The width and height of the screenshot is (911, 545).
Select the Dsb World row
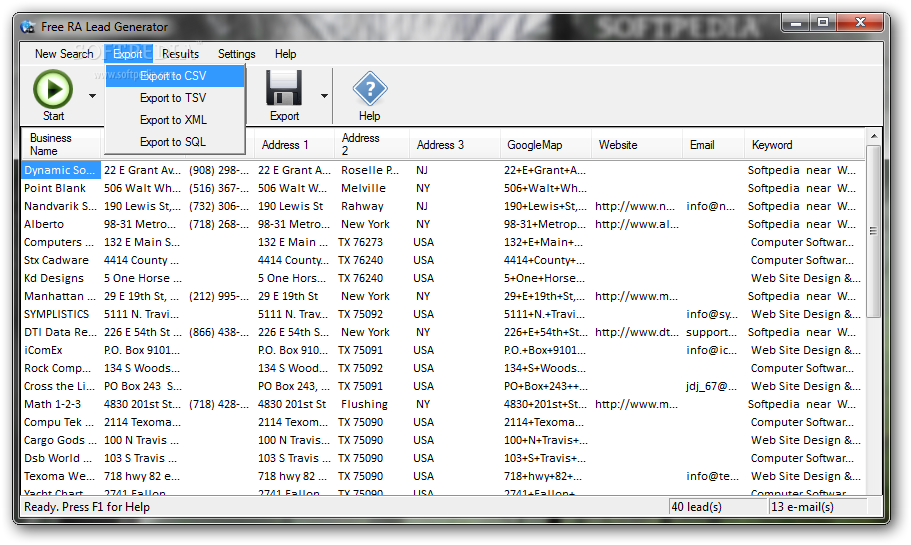click(443, 458)
